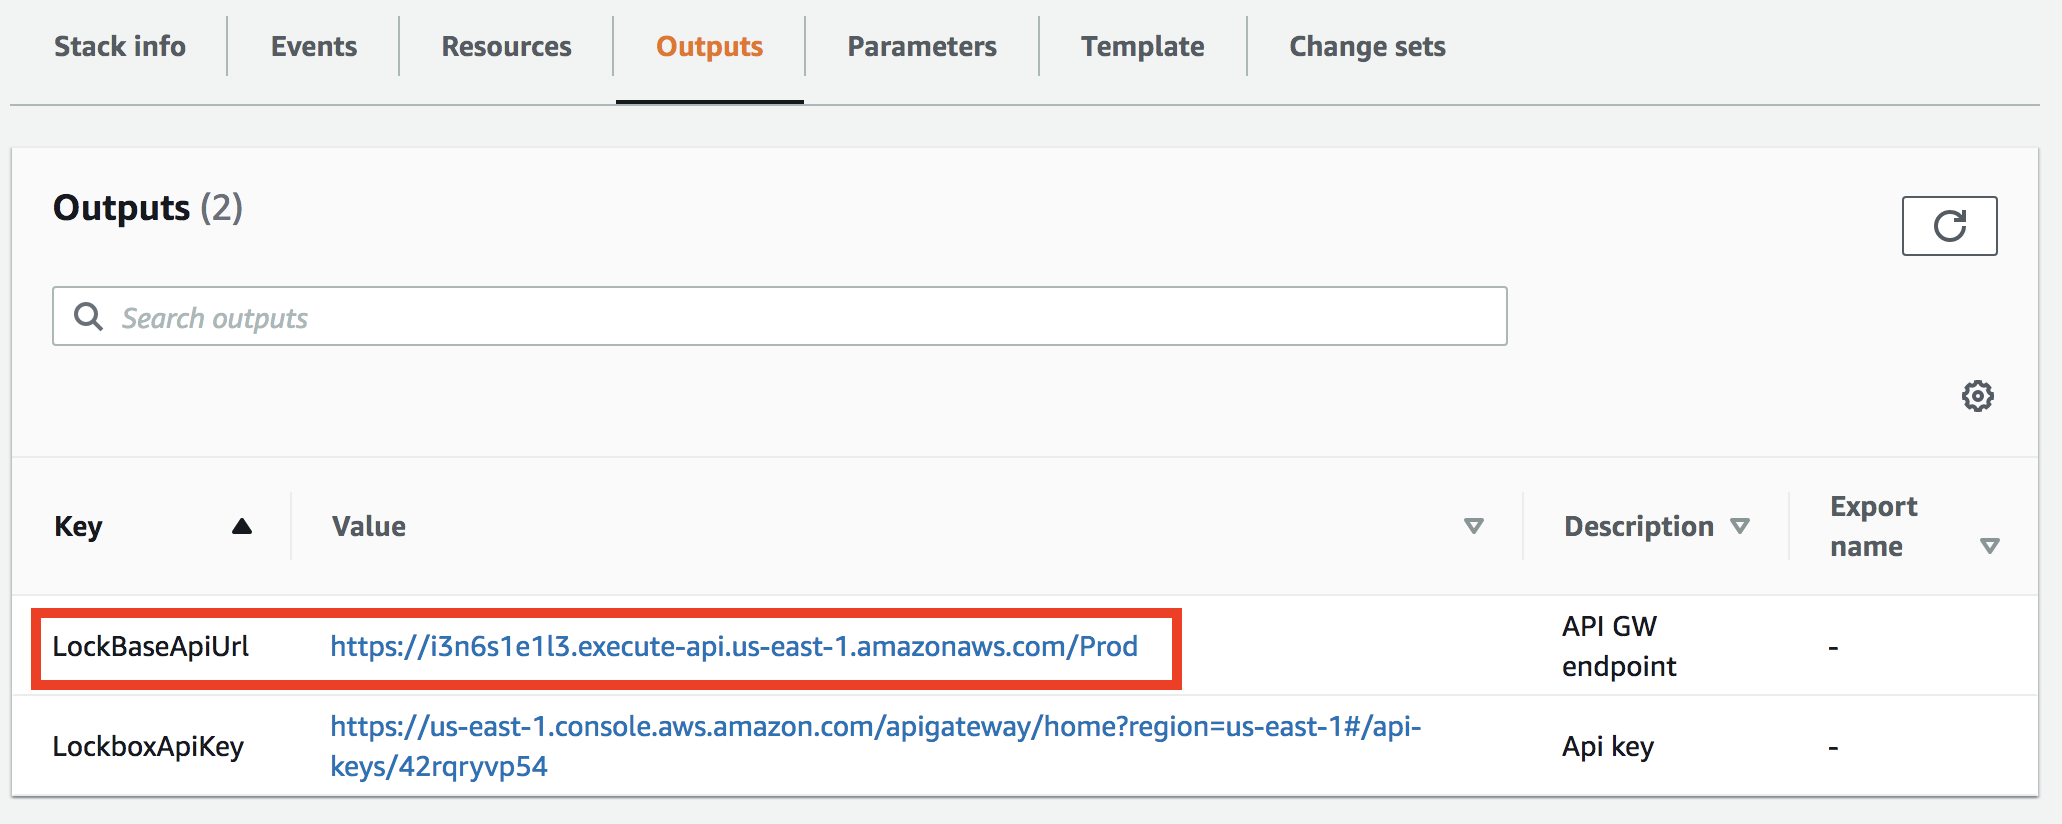
Task: Open the LockboxApiKey console link
Action: tap(875, 727)
